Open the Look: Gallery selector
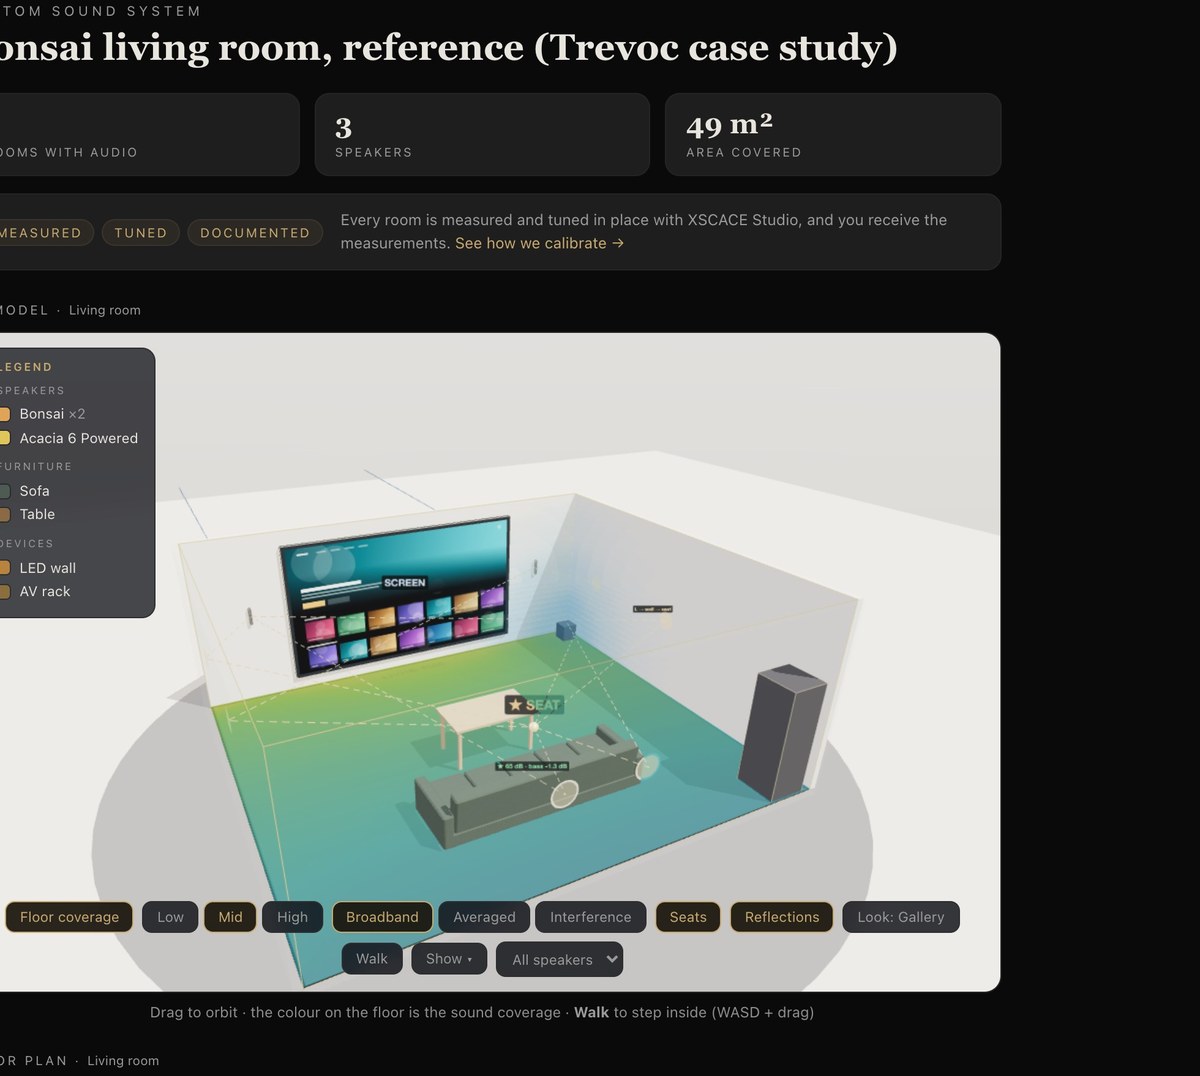This screenshot has height=1076, width=1200. [x=901, y=917]
